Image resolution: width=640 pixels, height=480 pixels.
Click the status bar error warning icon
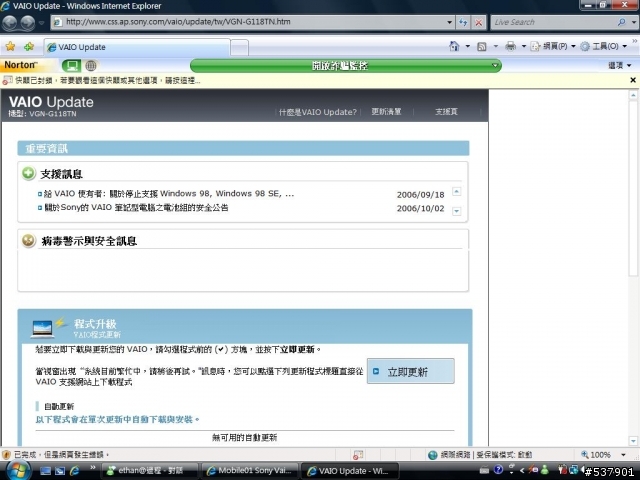pyautogui.click(x=6, y=454)
